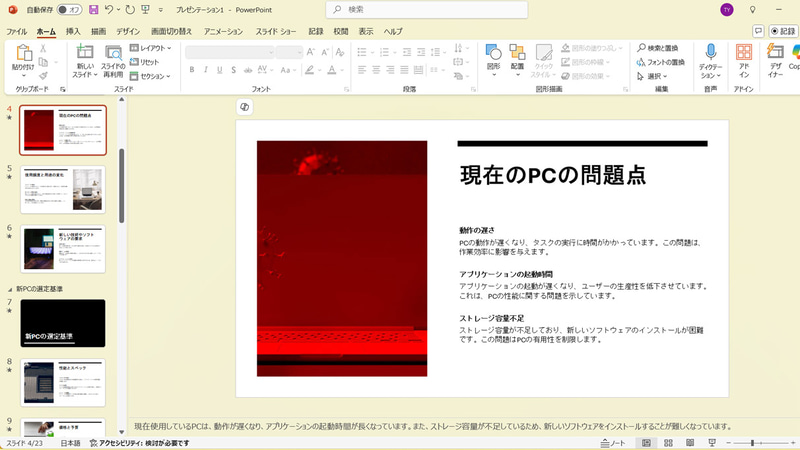Center align the text
The width and height of the screenshot is (800, 450).
(x=376, y=70)
